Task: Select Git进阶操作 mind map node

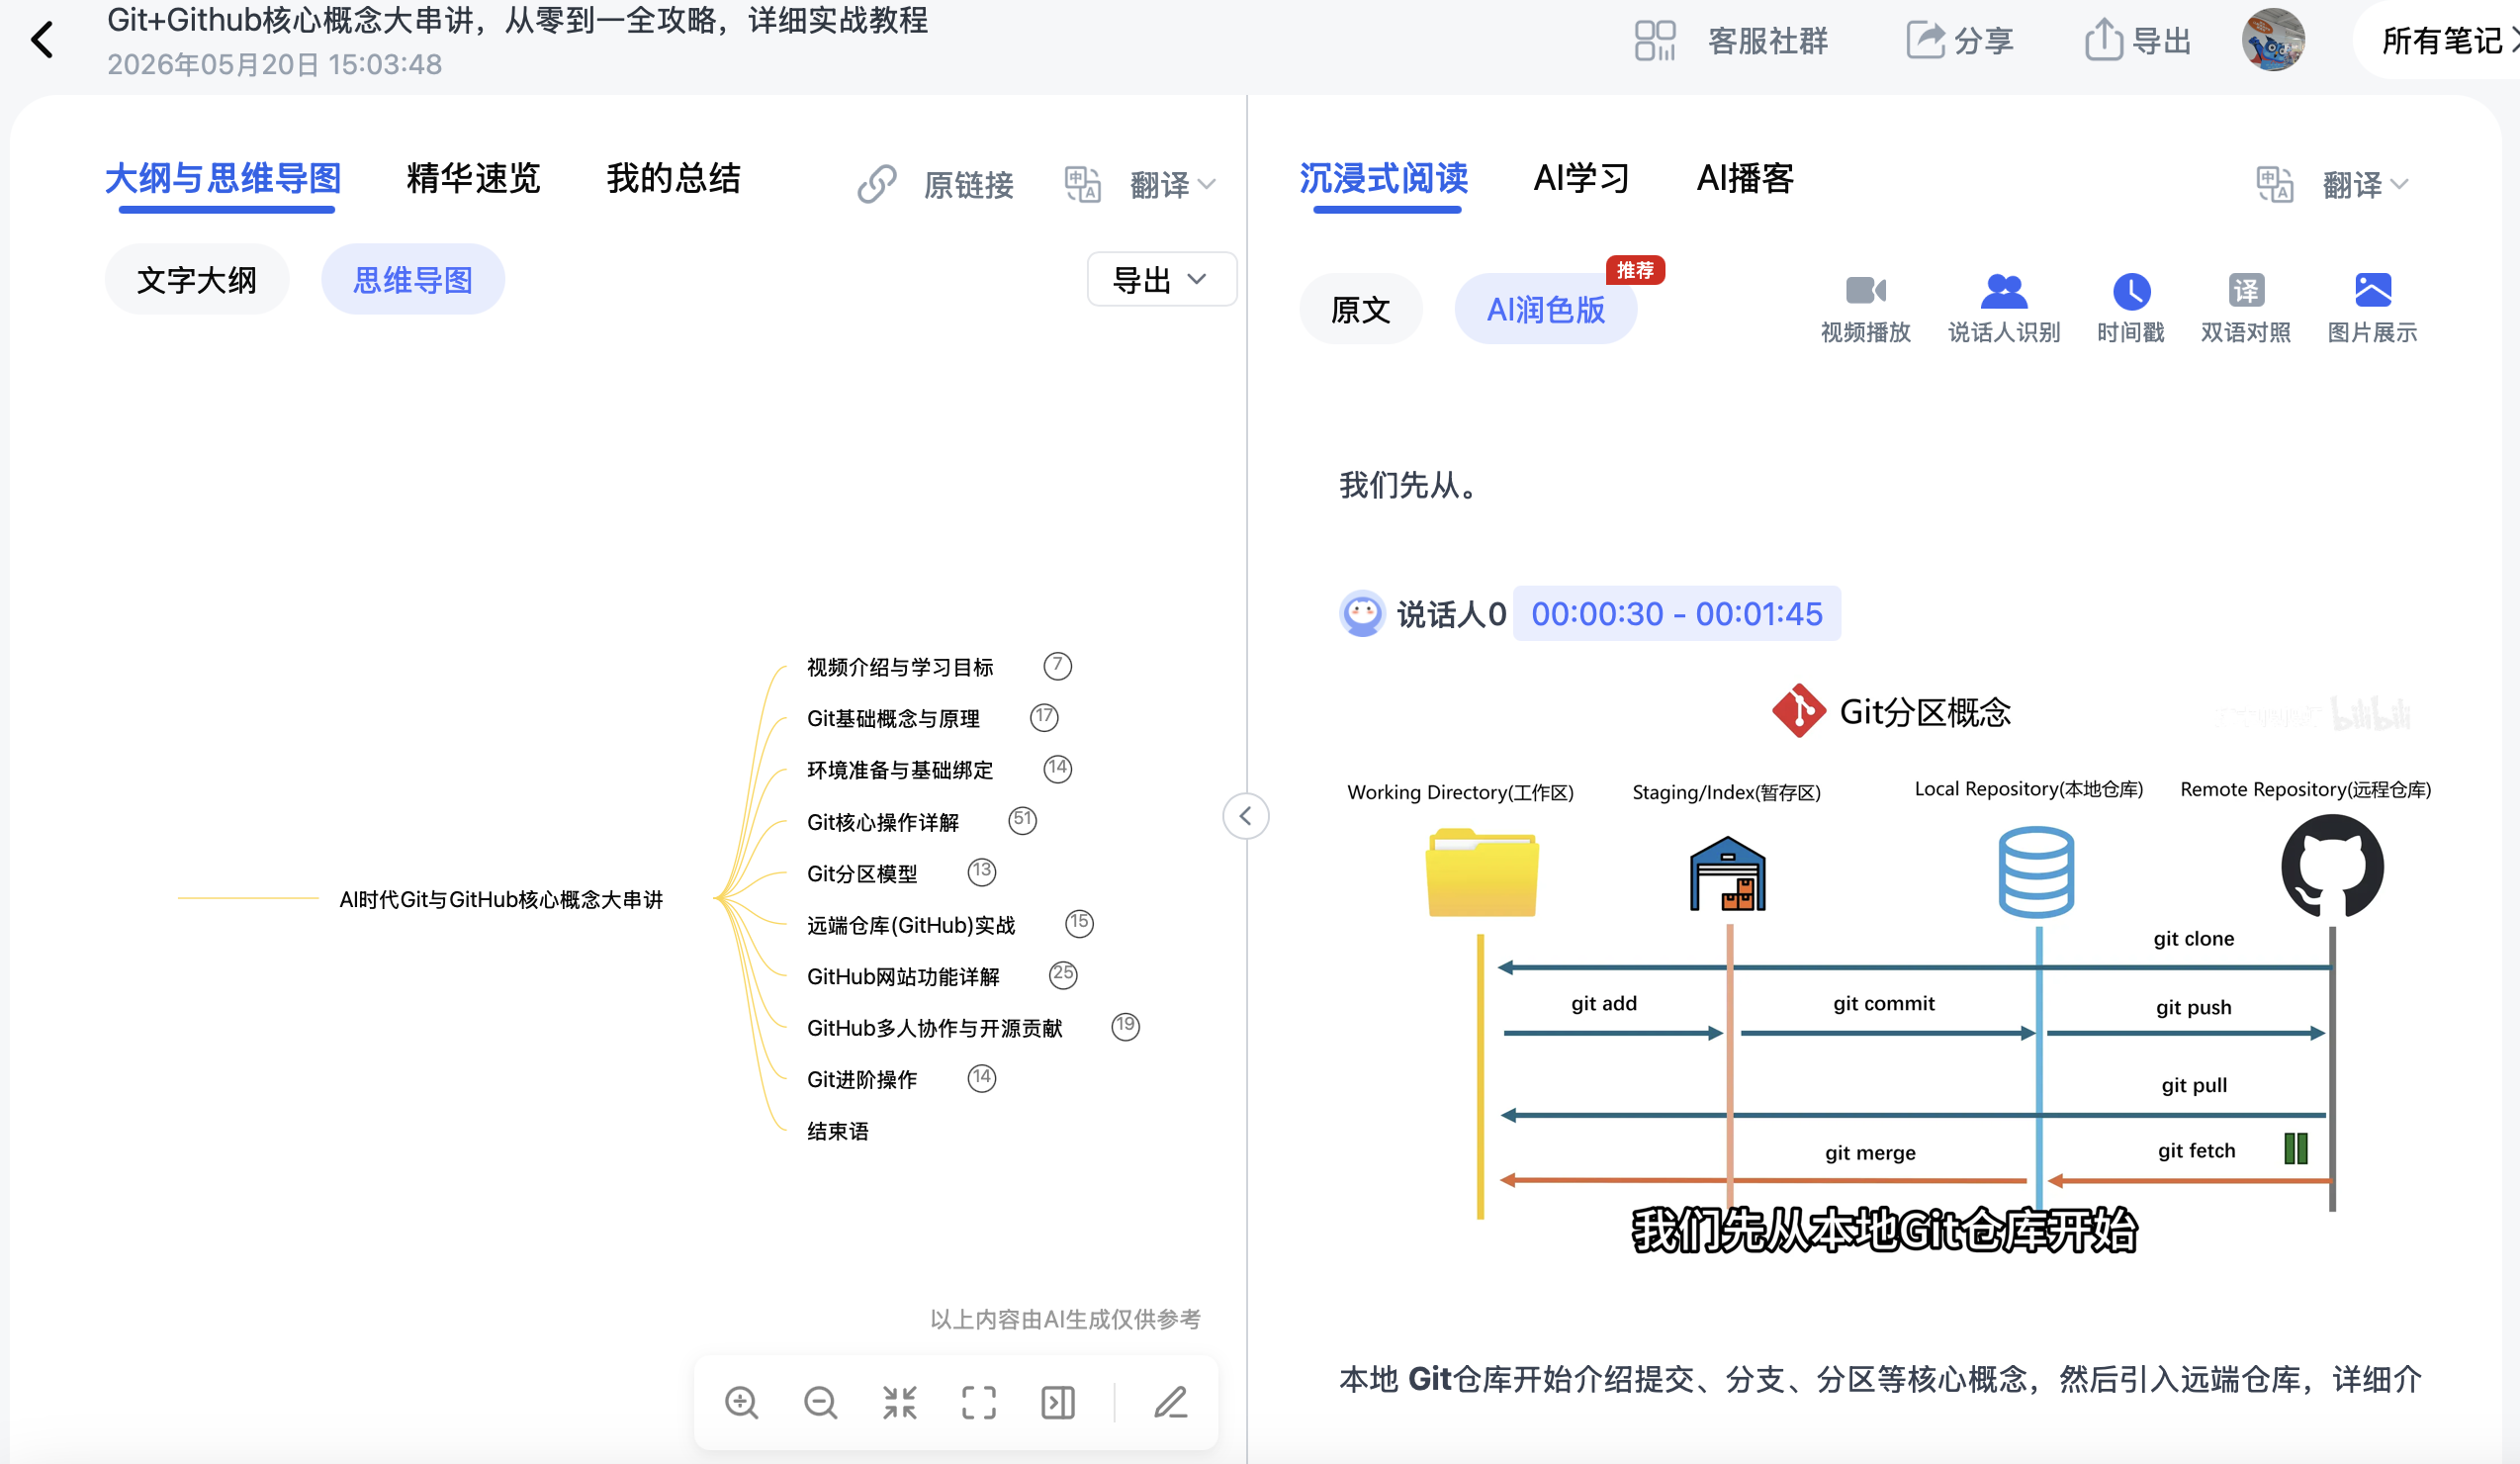Action: pos(862,1079)
